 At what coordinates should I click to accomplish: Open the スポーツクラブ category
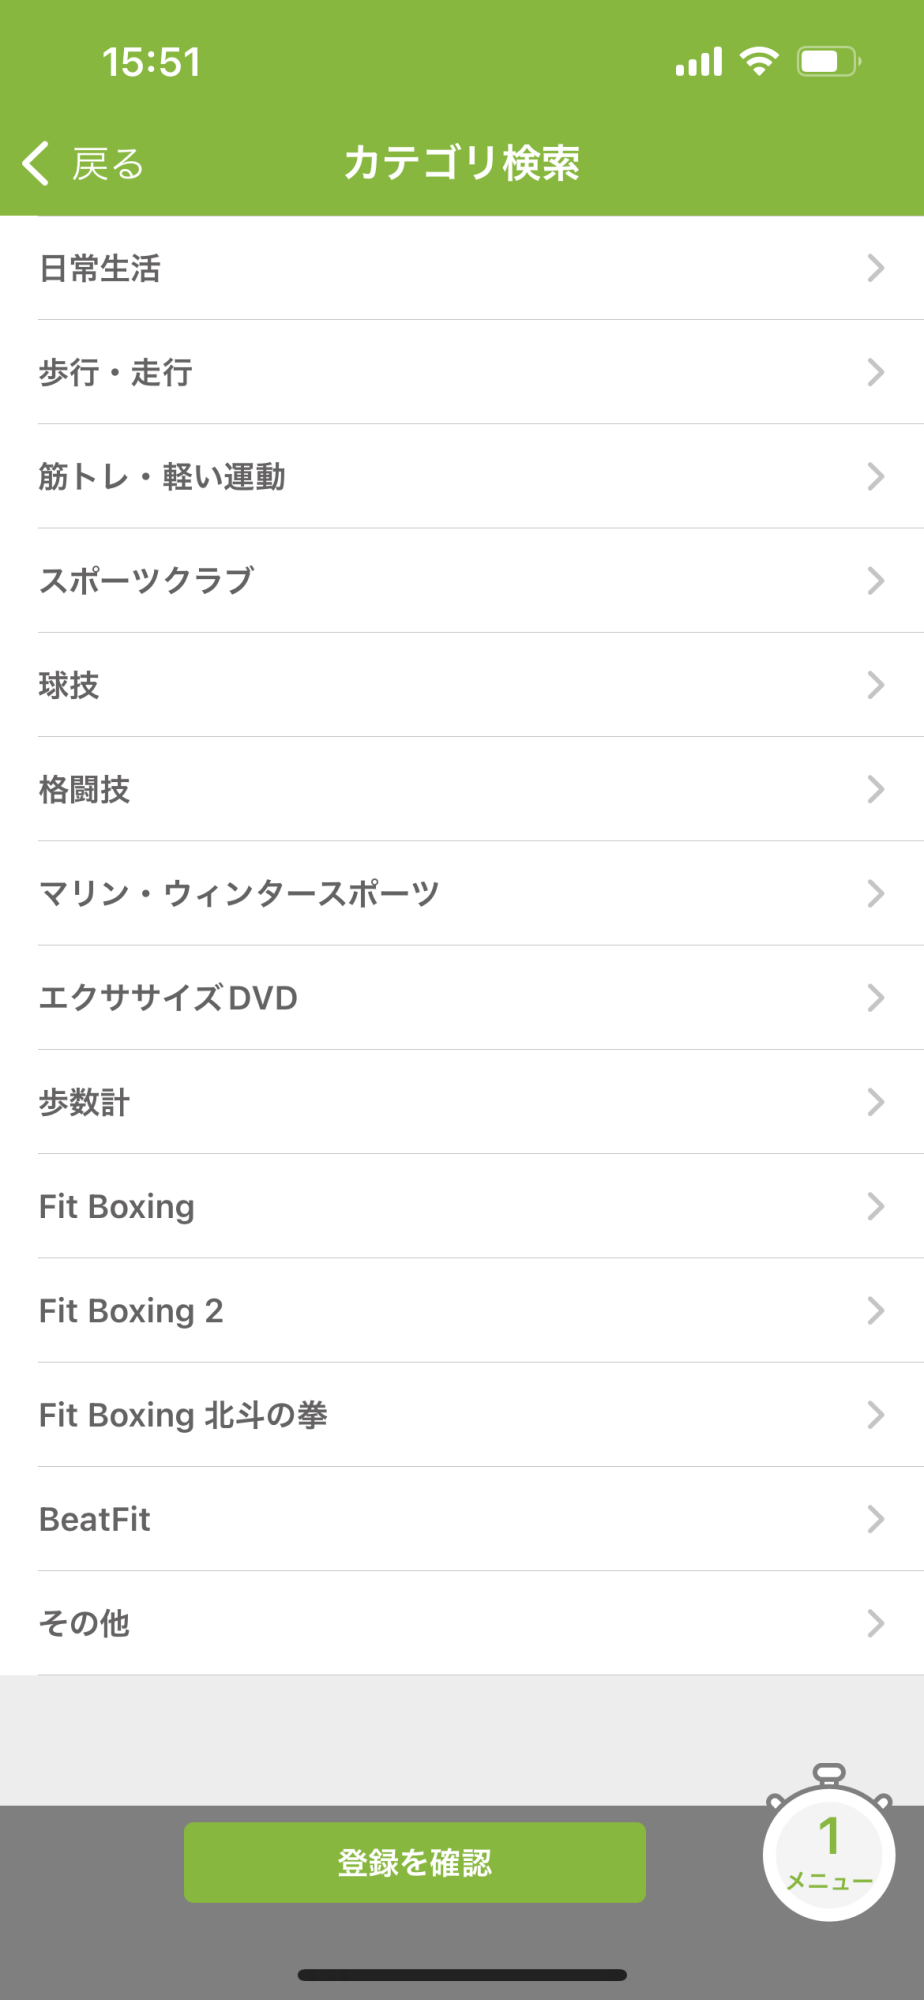click(462, 581)
